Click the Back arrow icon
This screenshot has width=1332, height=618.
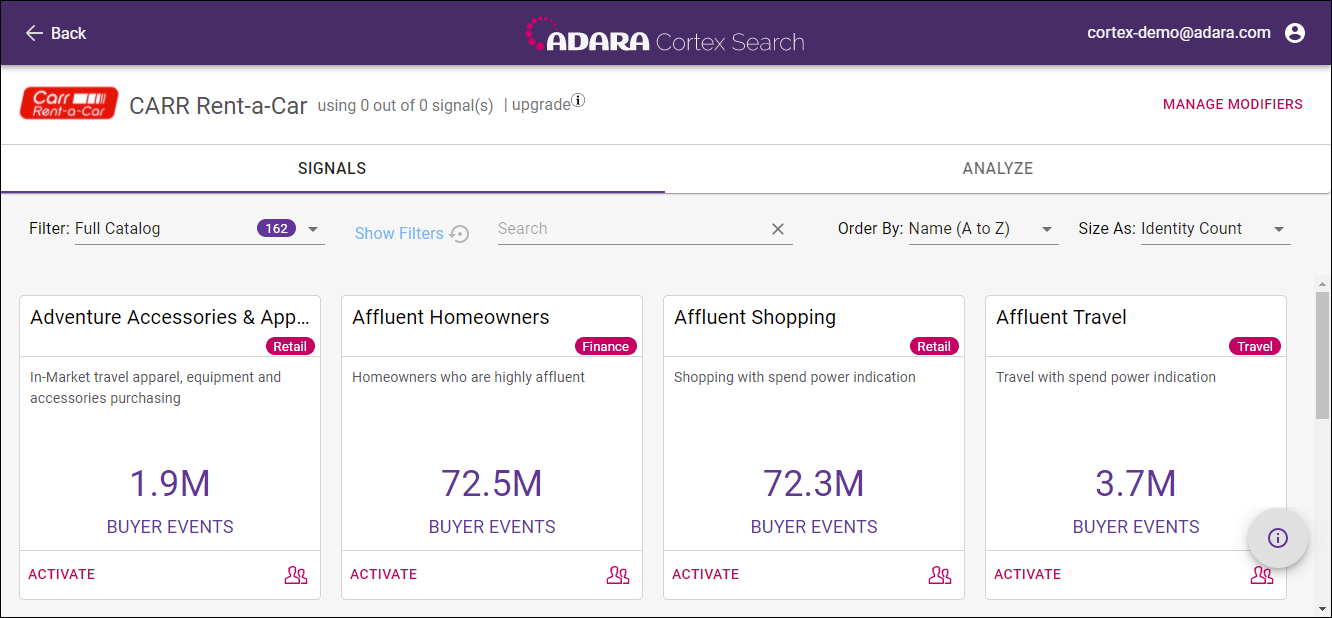coord(34,33)
